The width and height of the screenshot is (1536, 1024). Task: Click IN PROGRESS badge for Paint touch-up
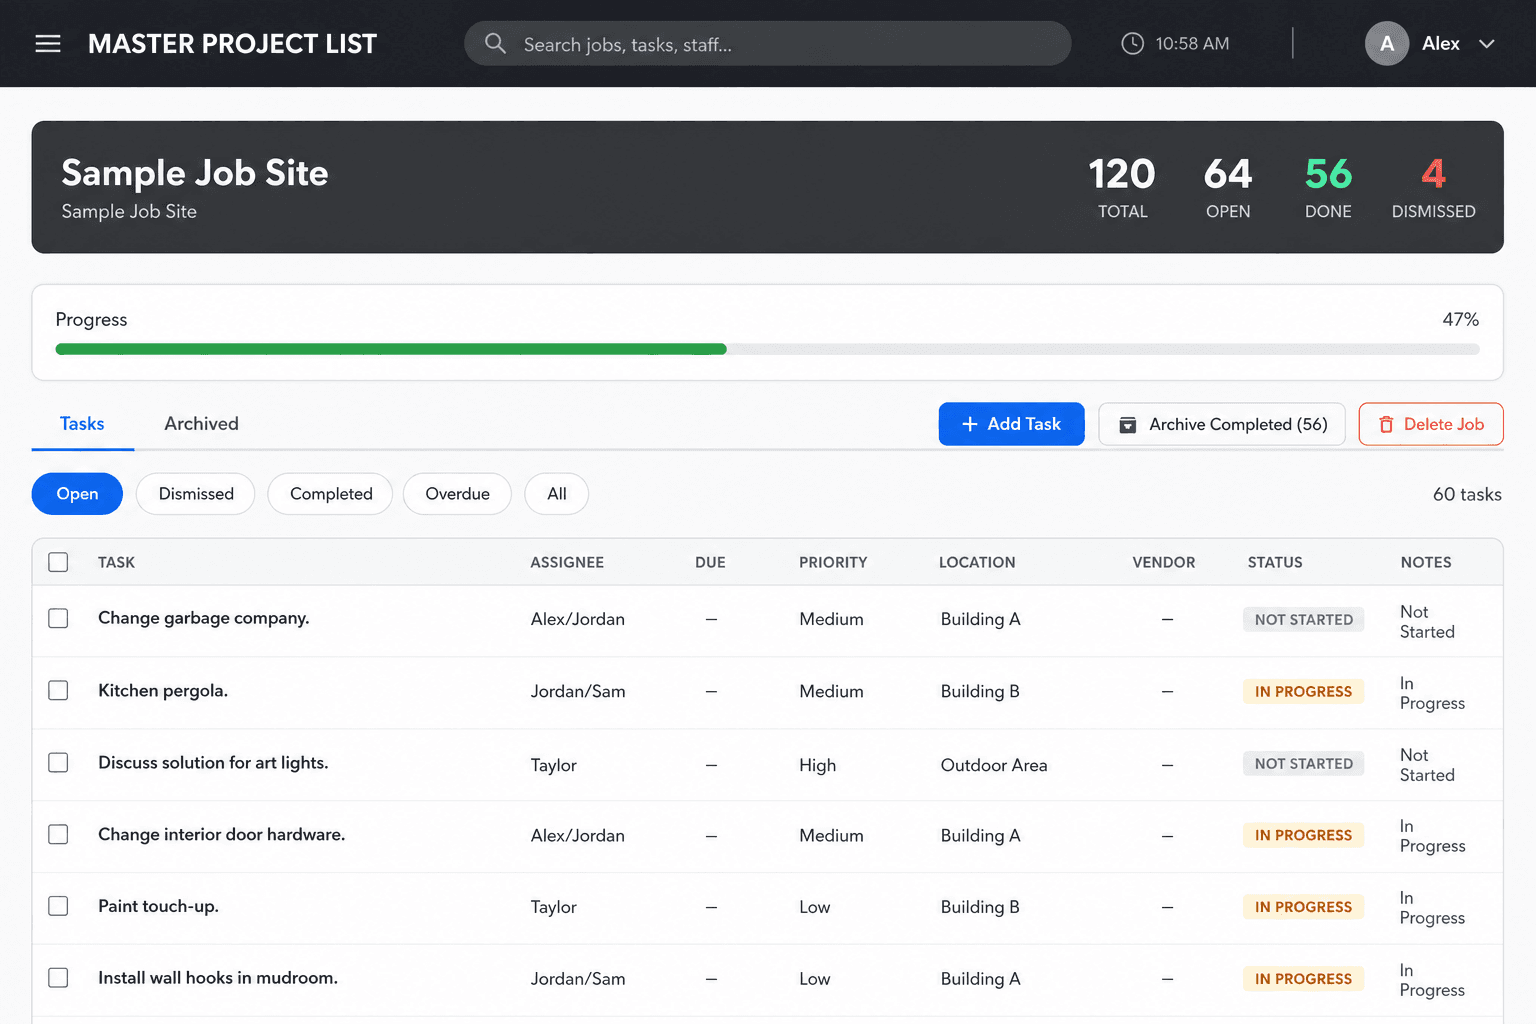point(1303,907)
